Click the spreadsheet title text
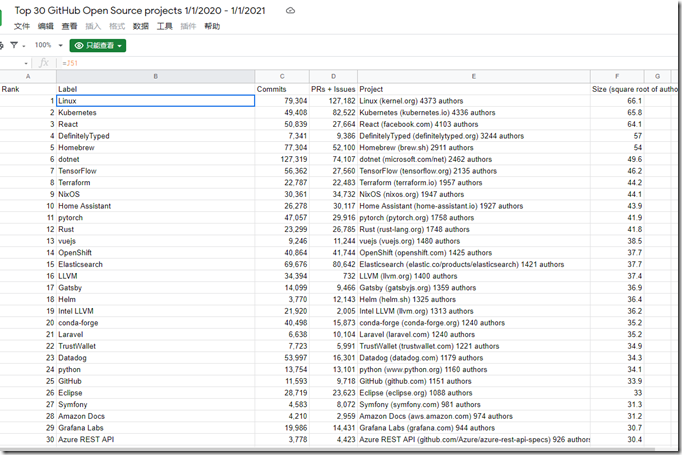This screenshot has height=455, width=682. (140, 10)
